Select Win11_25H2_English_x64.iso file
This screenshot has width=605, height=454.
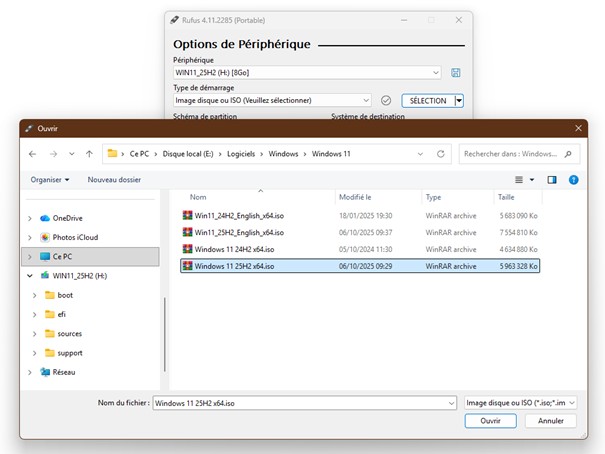(360, 233)
